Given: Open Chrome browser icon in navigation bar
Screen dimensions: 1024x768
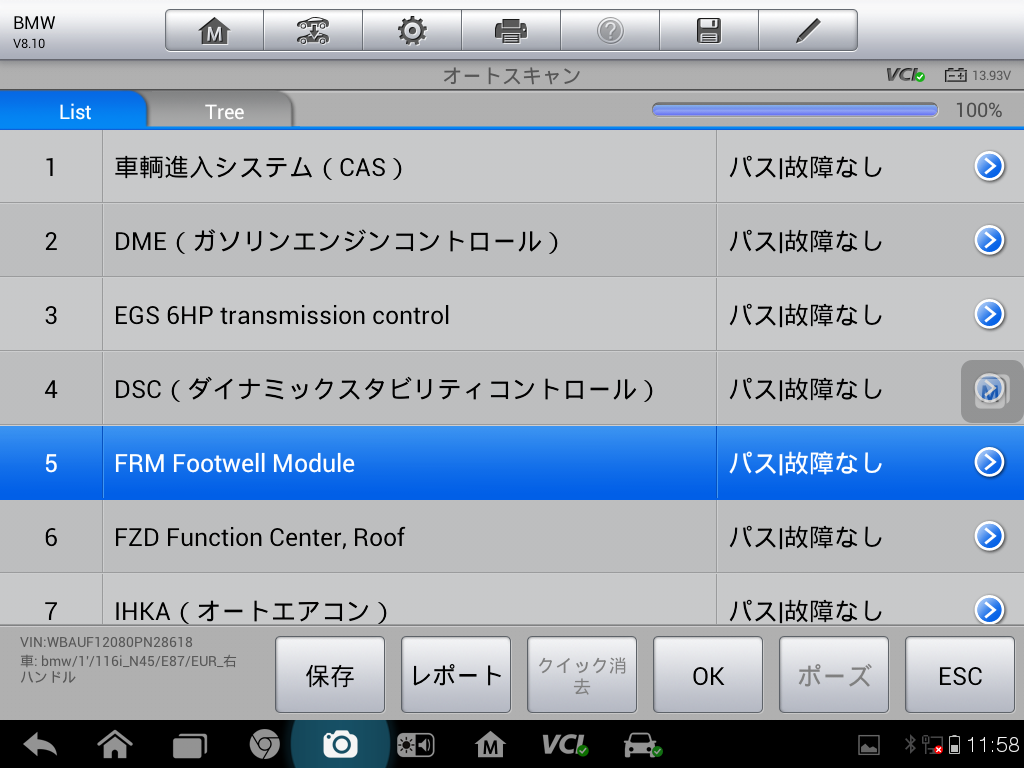Looking at the screenshot, I should pos(264,744).
